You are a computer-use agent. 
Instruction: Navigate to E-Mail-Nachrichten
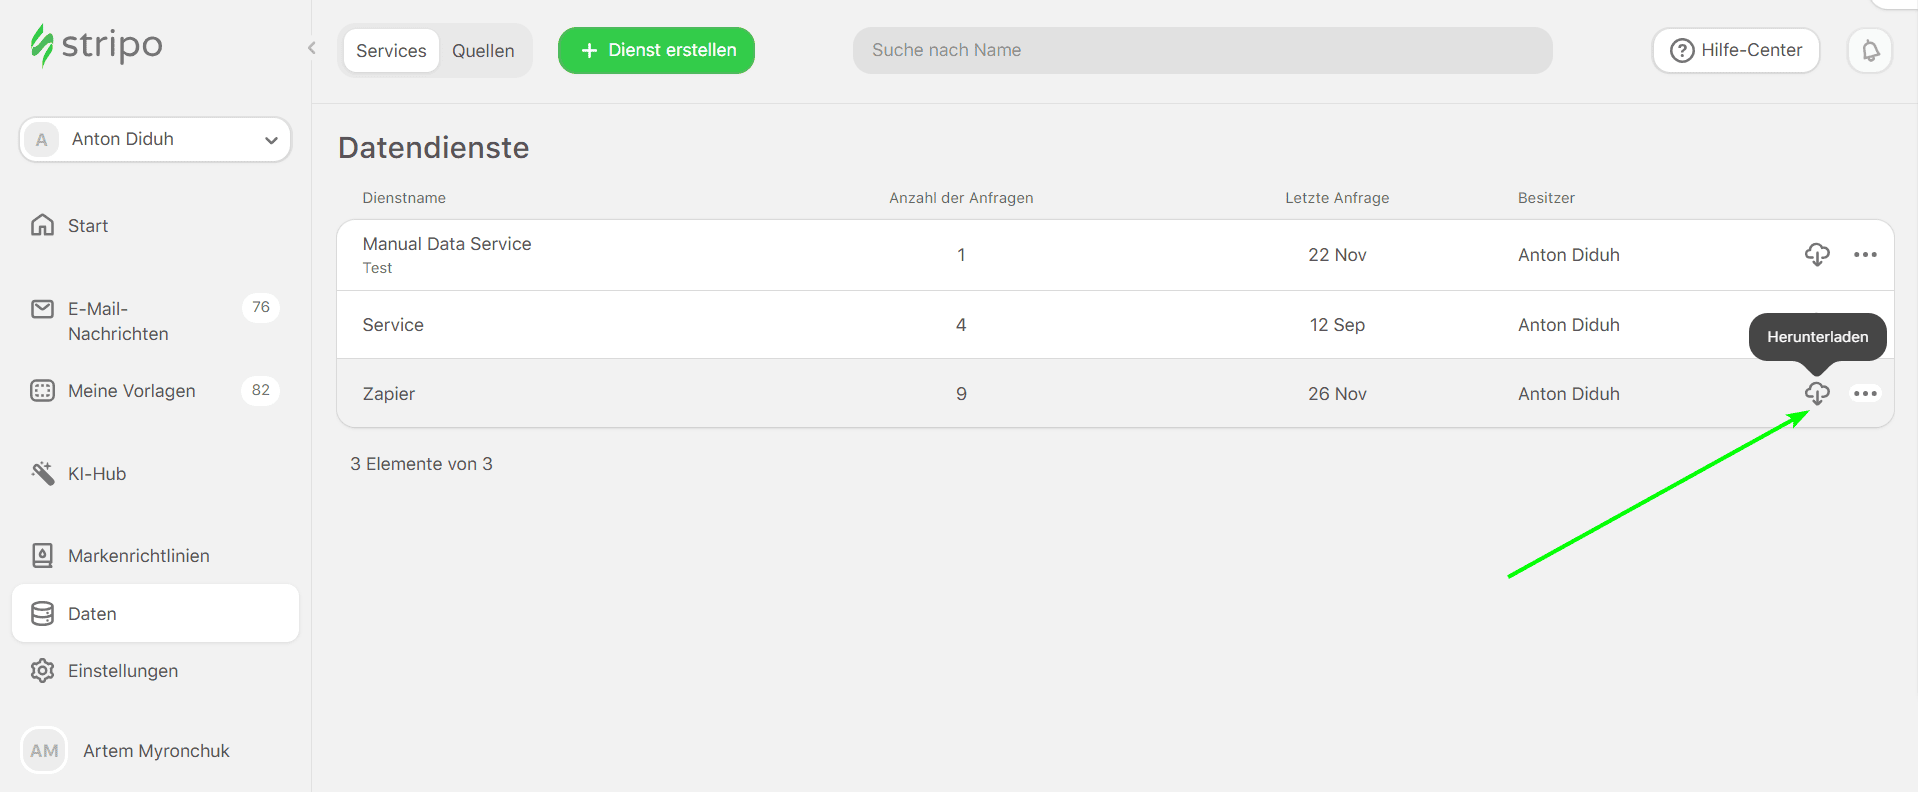point(118,321)
